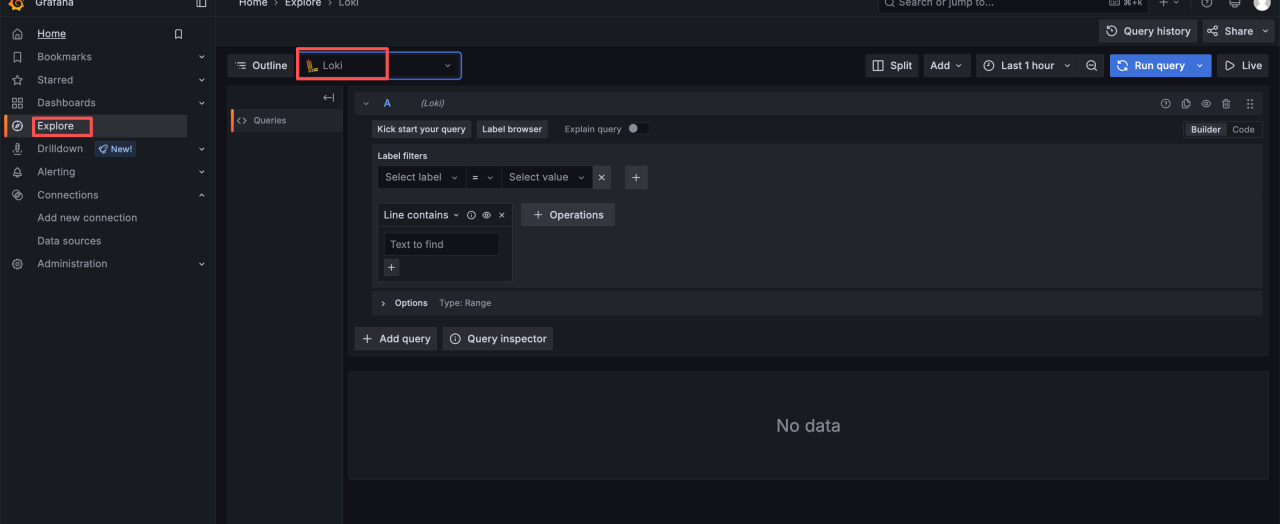Click the Text to find input field
Screen dimensions: 1280x524
(441, 244)
